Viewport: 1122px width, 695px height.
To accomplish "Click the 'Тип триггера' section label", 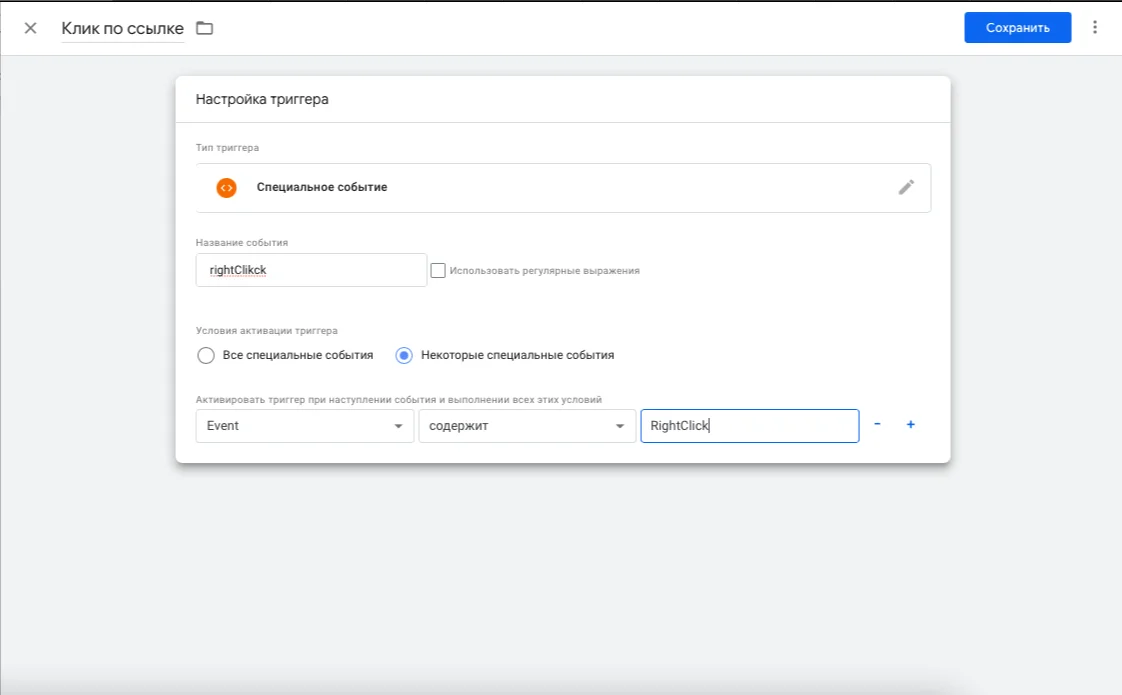I will click(x=227, y=148).
